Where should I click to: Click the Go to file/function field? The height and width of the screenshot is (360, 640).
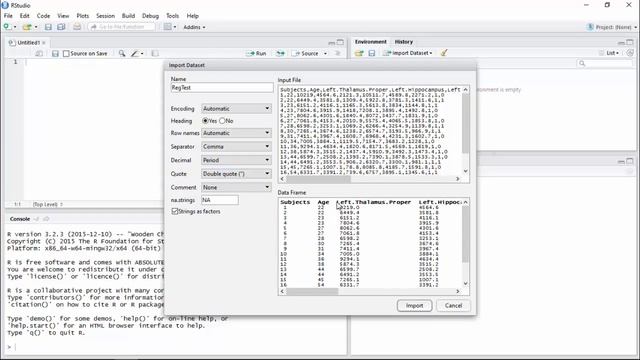point(122,27)
